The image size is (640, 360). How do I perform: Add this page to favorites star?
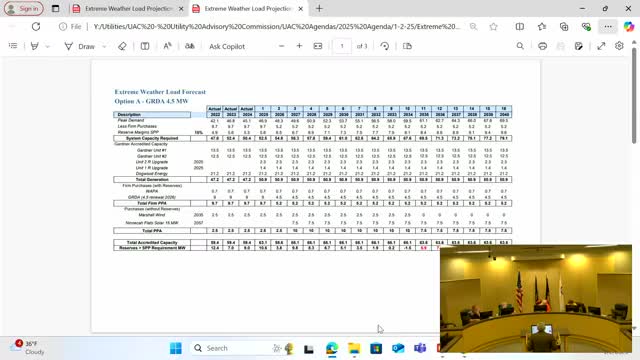pos(493,27)
